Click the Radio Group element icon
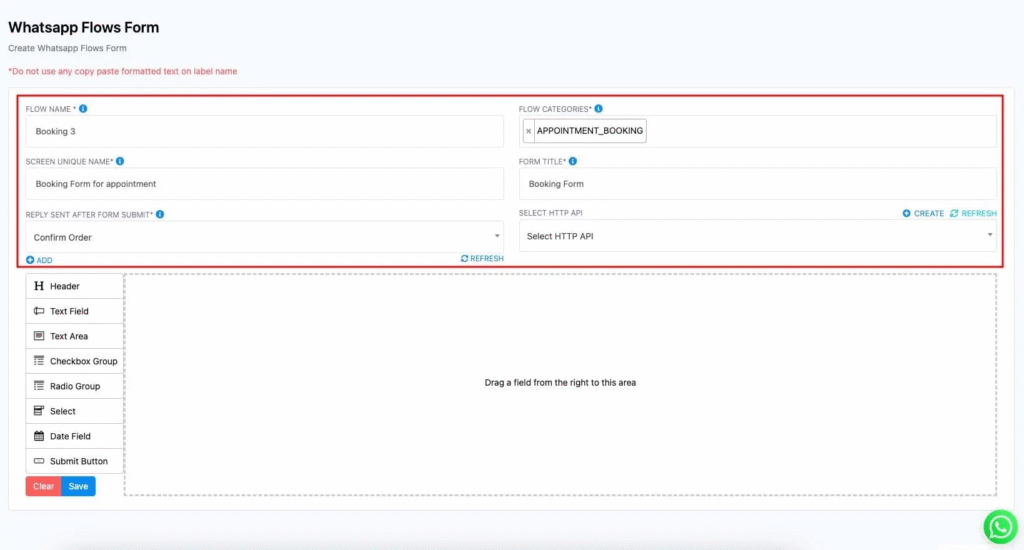1024x550 pixels. pyautogui.click(x=39, y=386)
